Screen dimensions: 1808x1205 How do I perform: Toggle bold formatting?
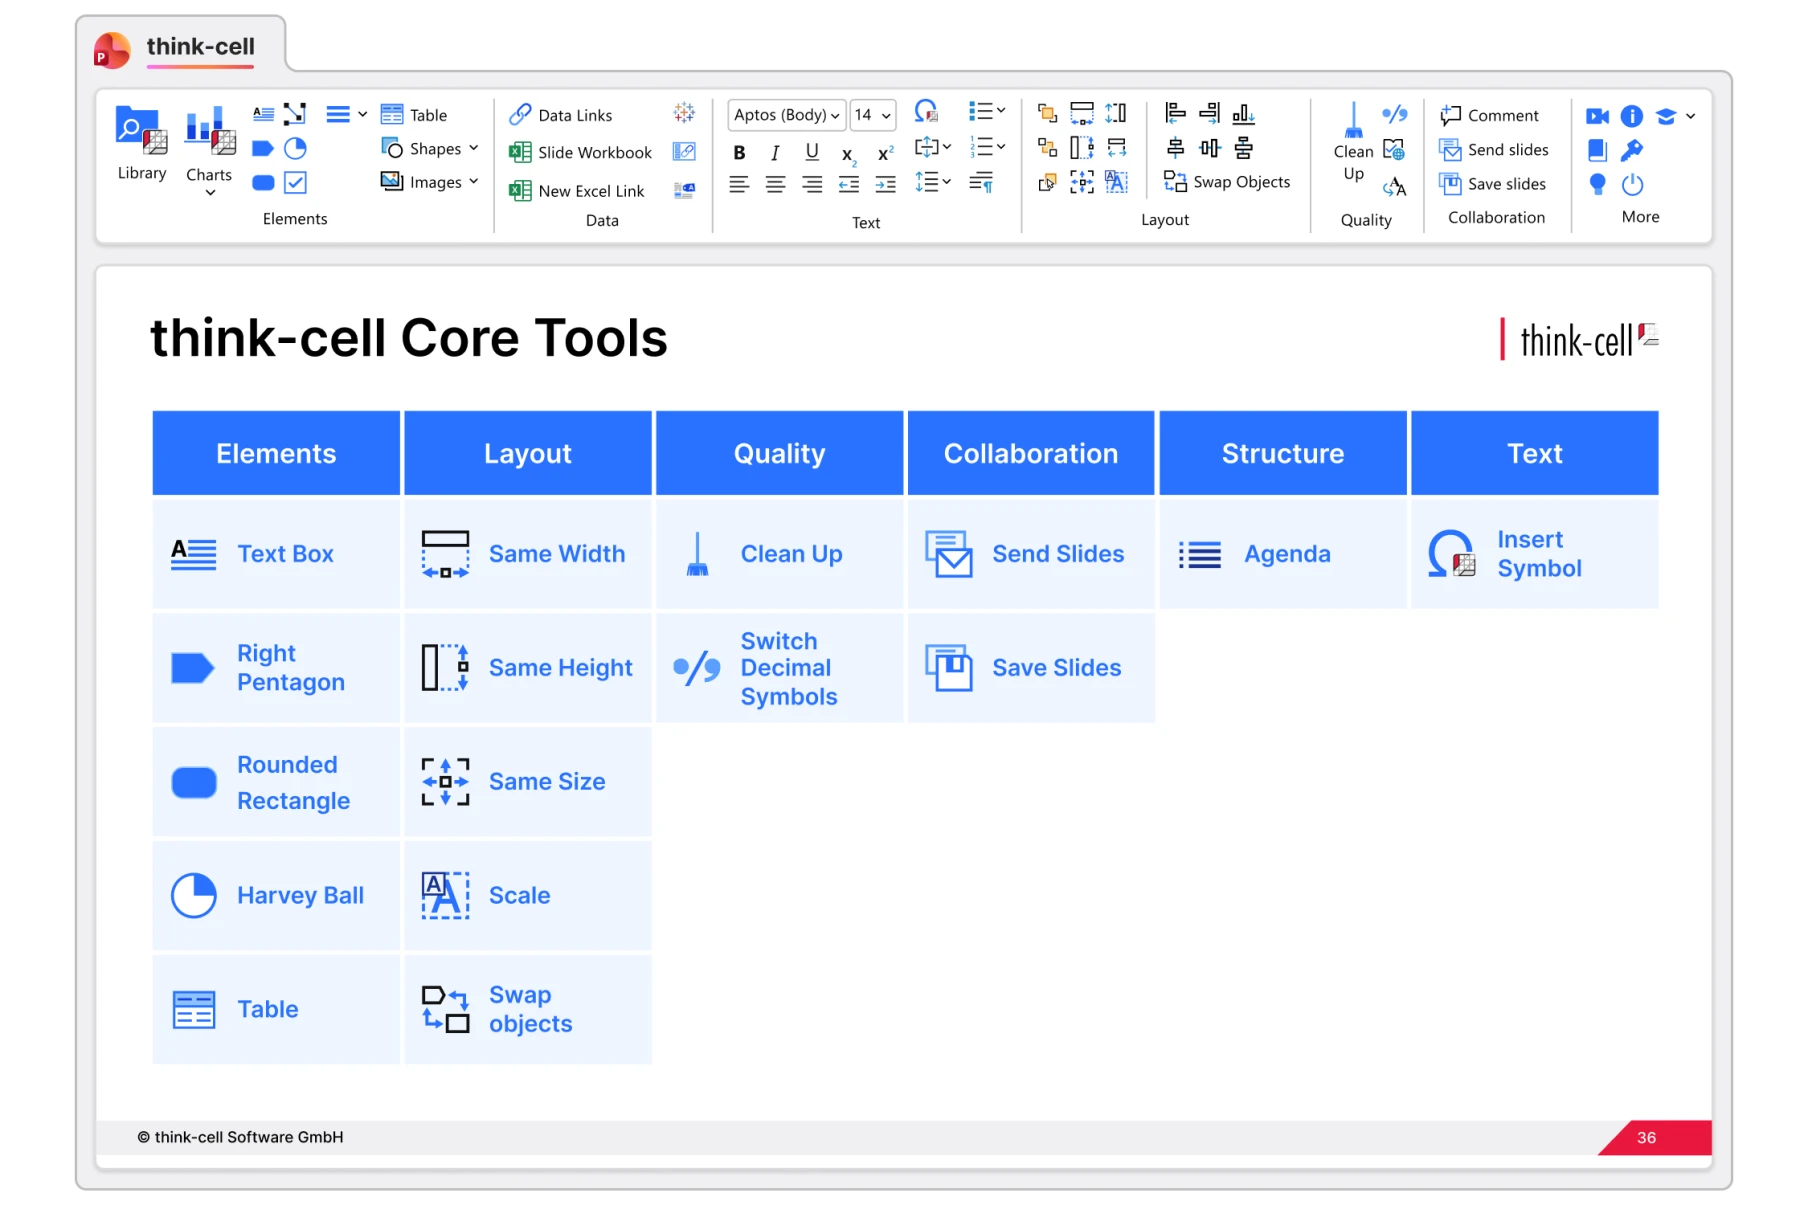[739, 152]
